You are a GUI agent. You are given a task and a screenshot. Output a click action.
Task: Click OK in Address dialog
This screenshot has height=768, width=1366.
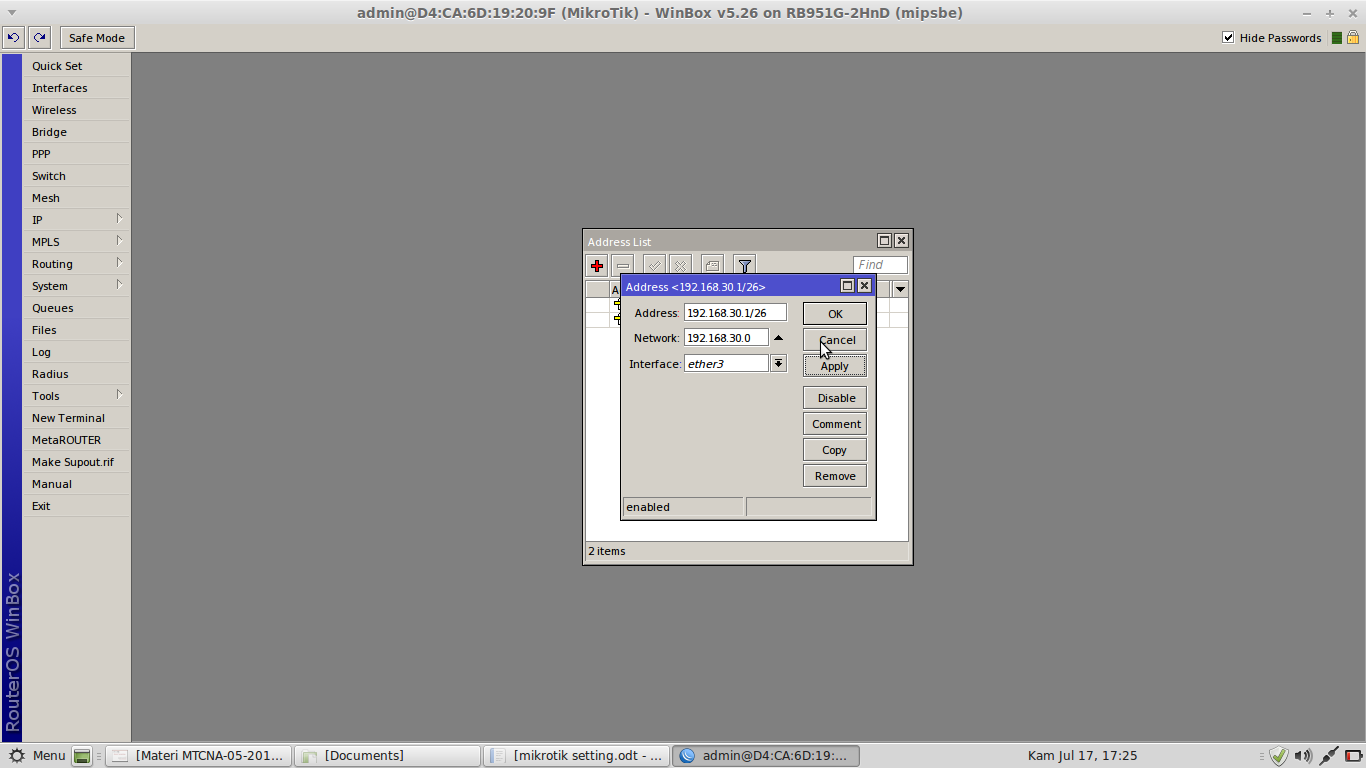(835, 314)
